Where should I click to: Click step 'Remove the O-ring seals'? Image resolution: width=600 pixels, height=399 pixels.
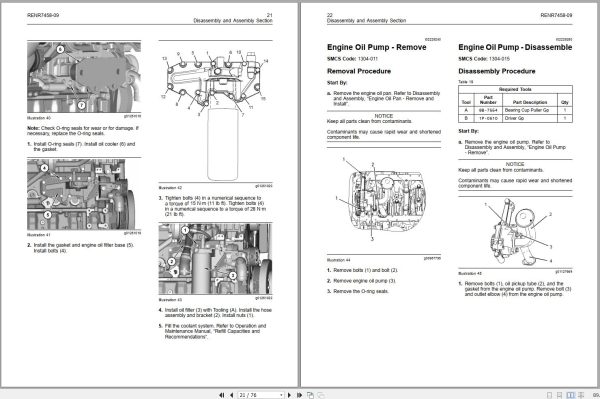[358, 291]
